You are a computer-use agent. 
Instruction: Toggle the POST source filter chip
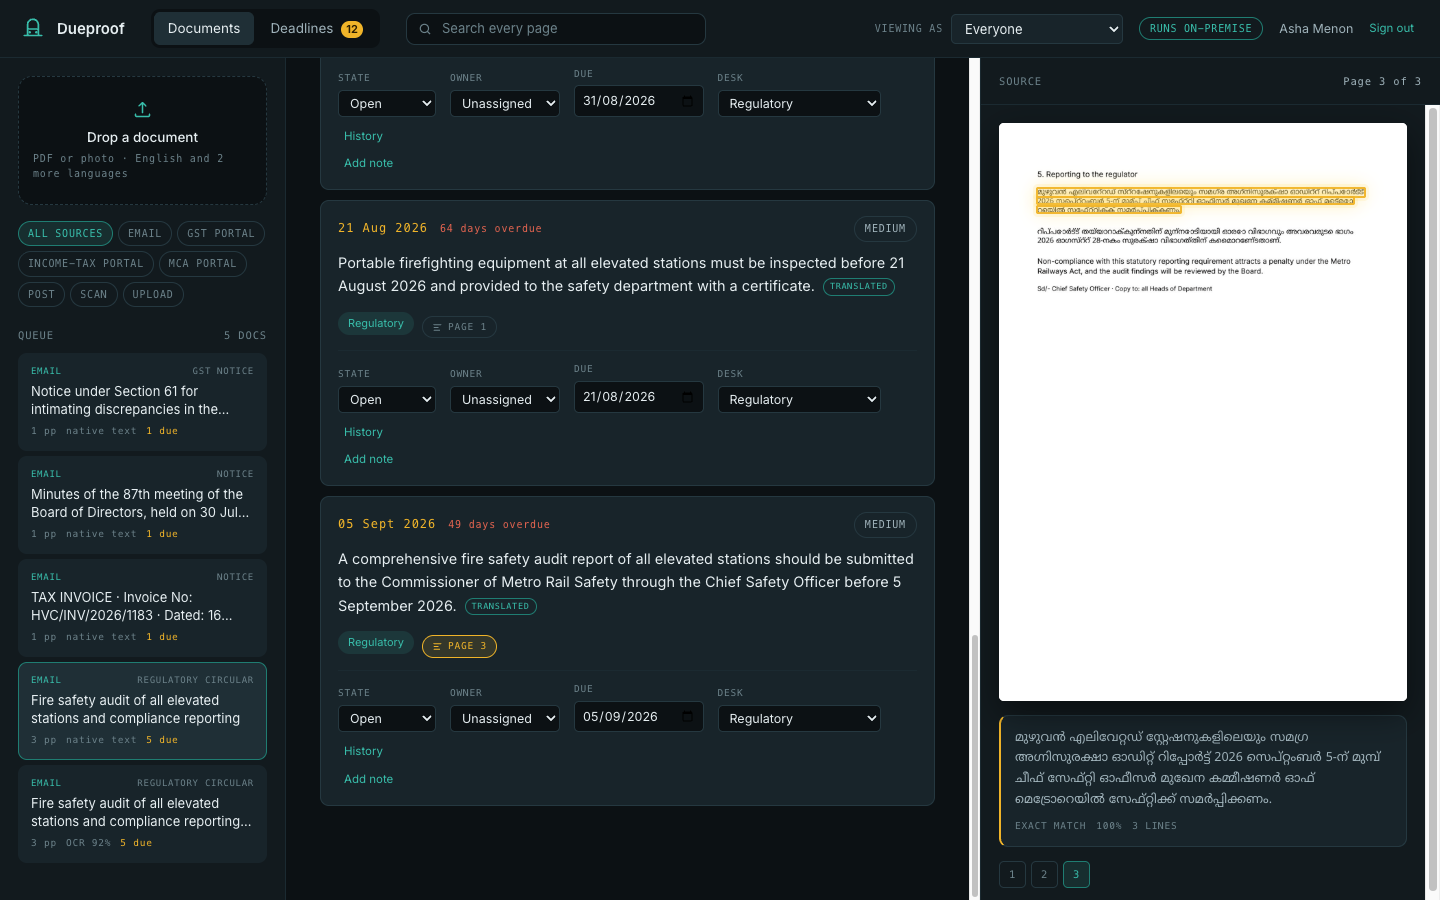42,294
